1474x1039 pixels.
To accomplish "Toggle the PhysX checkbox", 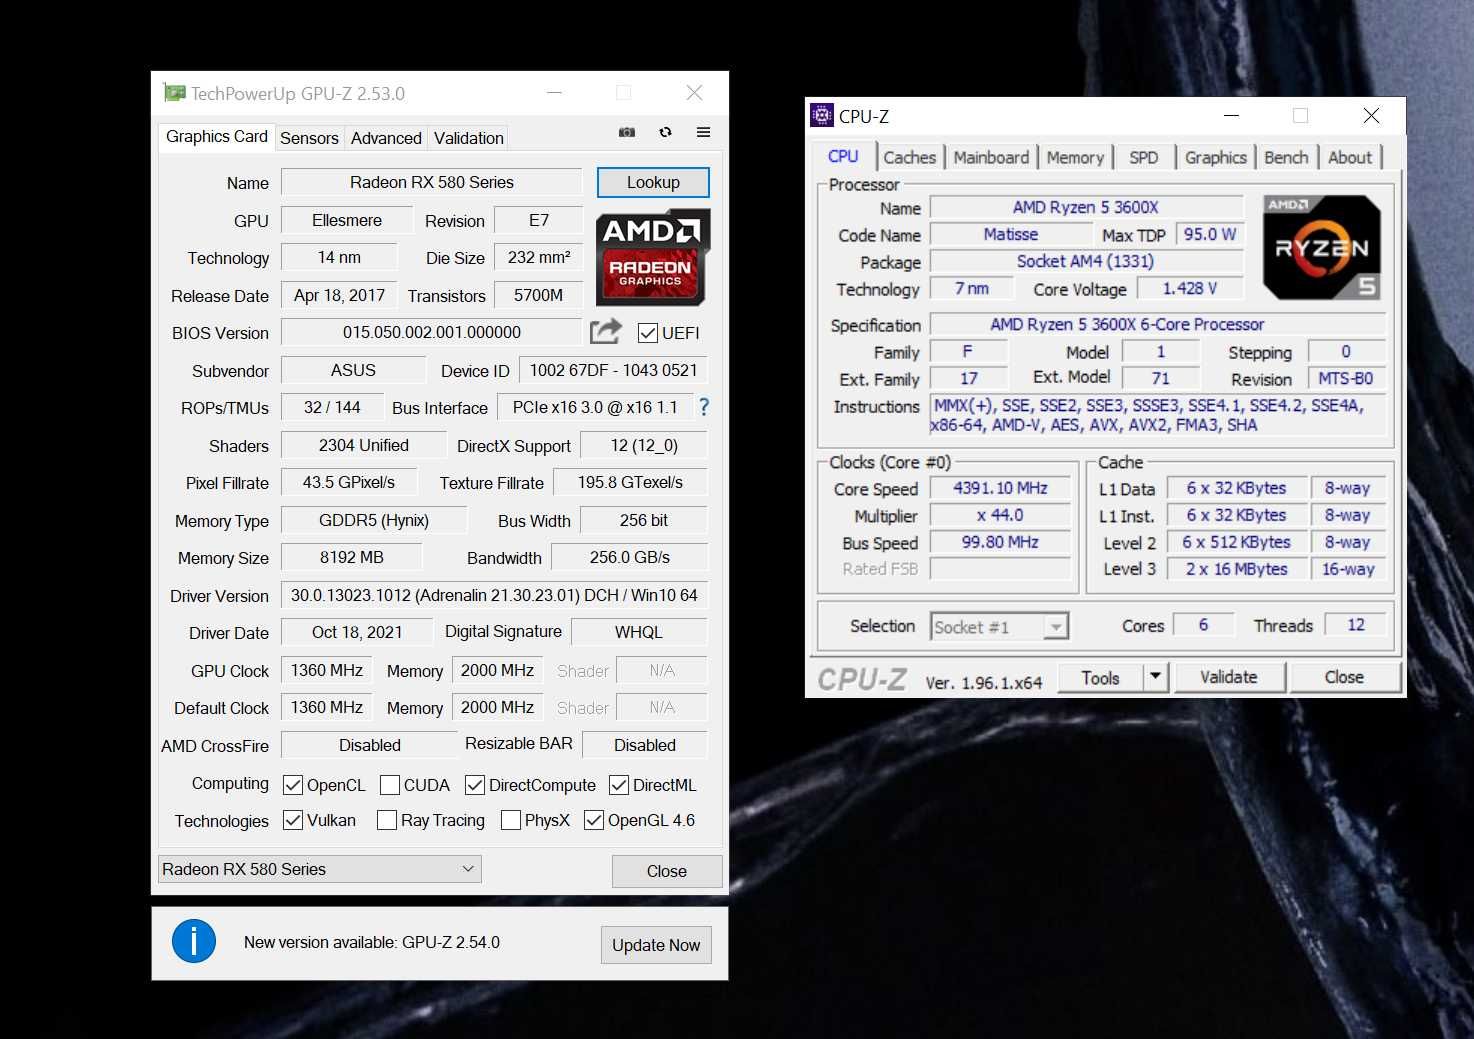I will coord(511,820).
